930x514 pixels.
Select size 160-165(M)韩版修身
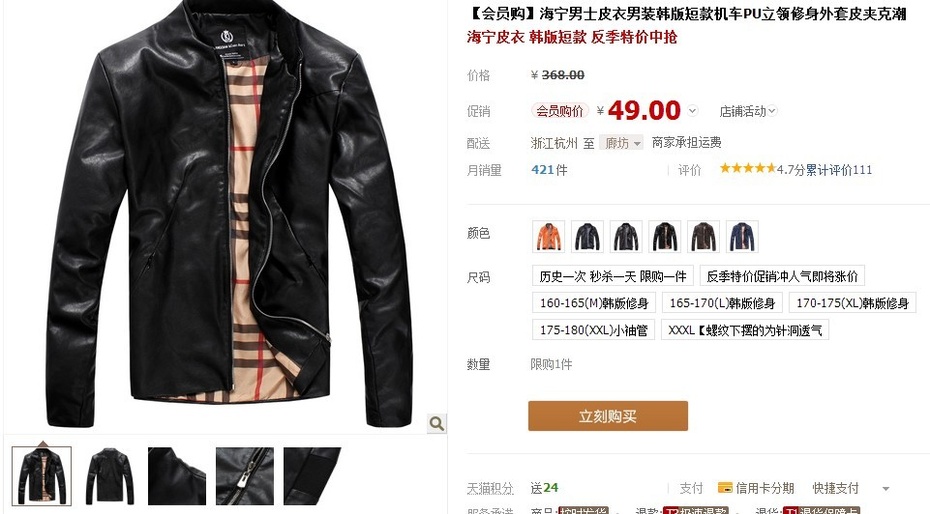click(x=594, y=303)
